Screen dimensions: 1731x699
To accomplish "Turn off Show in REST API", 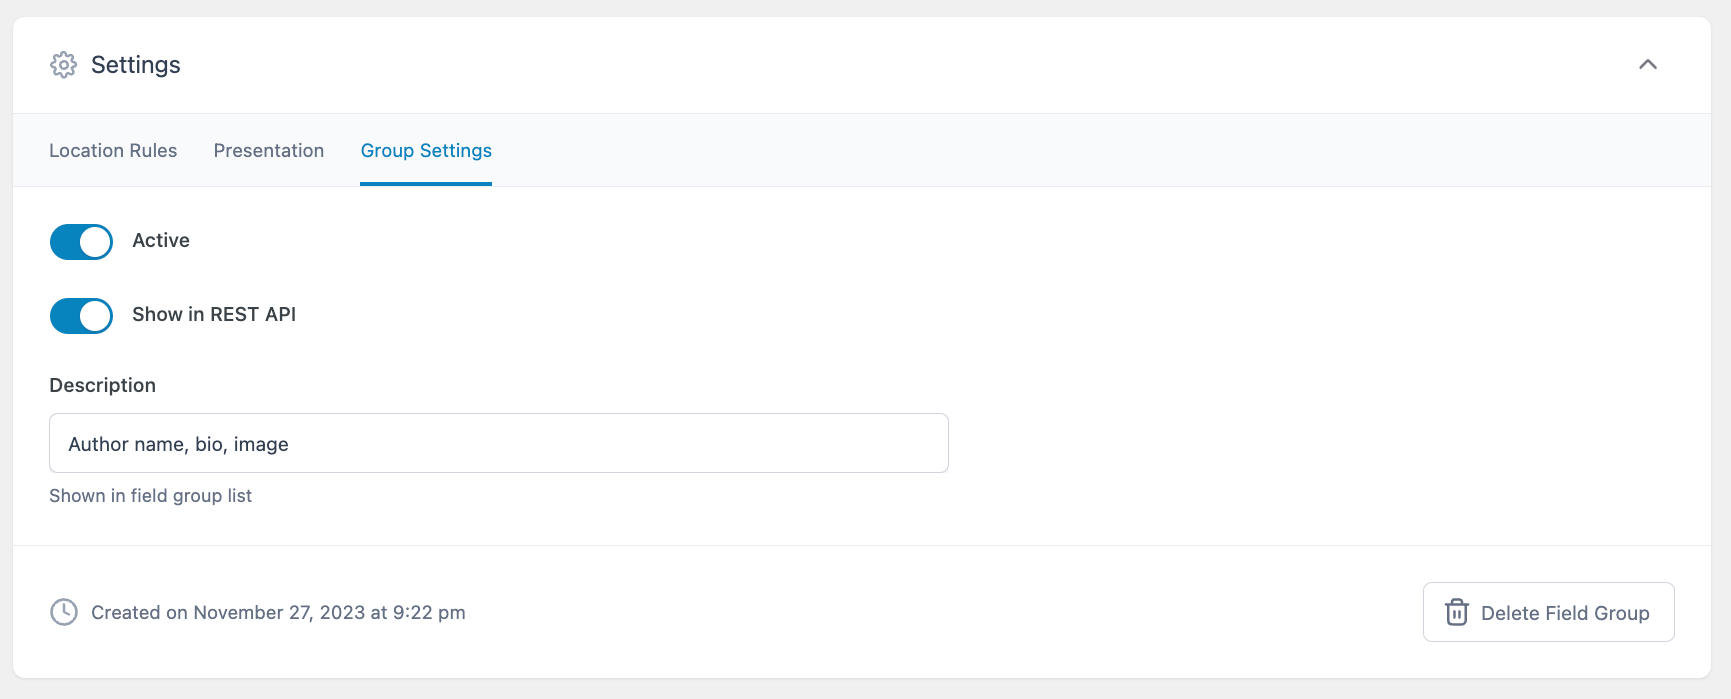I will click(81, 315).
